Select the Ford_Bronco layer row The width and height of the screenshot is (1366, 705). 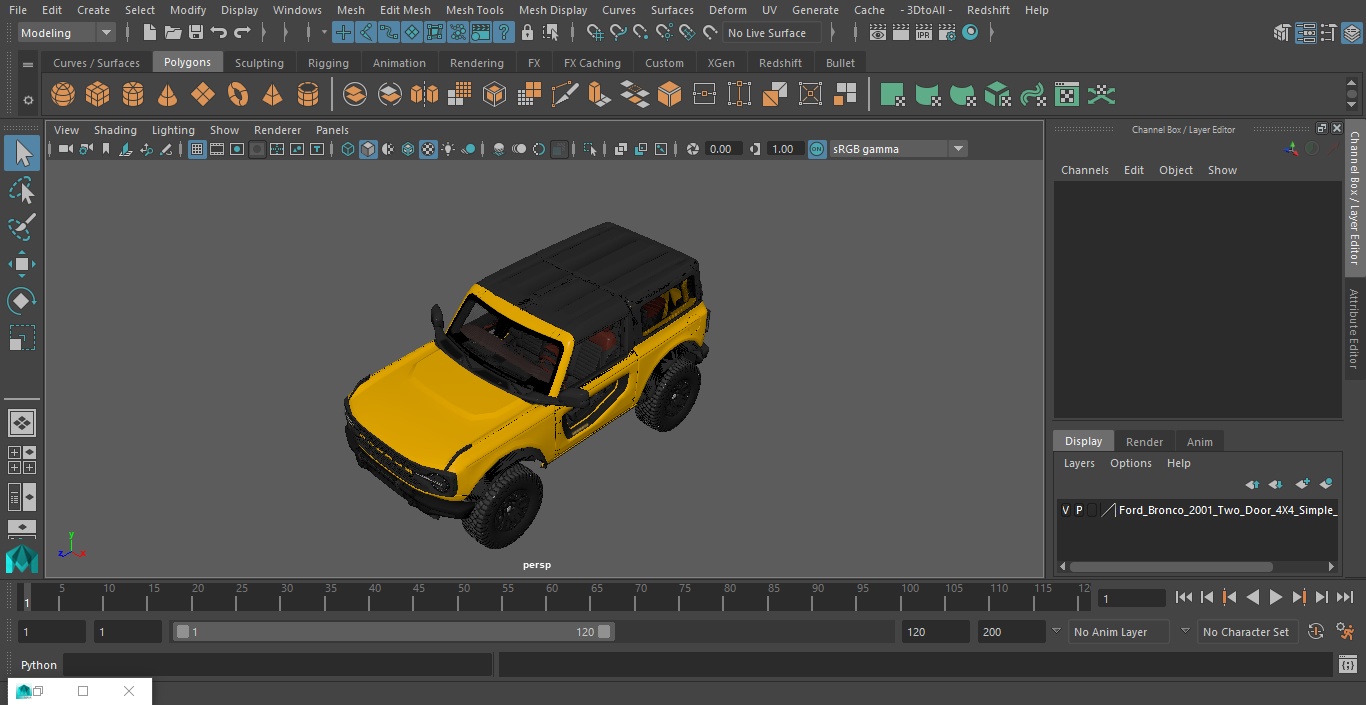(1197, 510)
